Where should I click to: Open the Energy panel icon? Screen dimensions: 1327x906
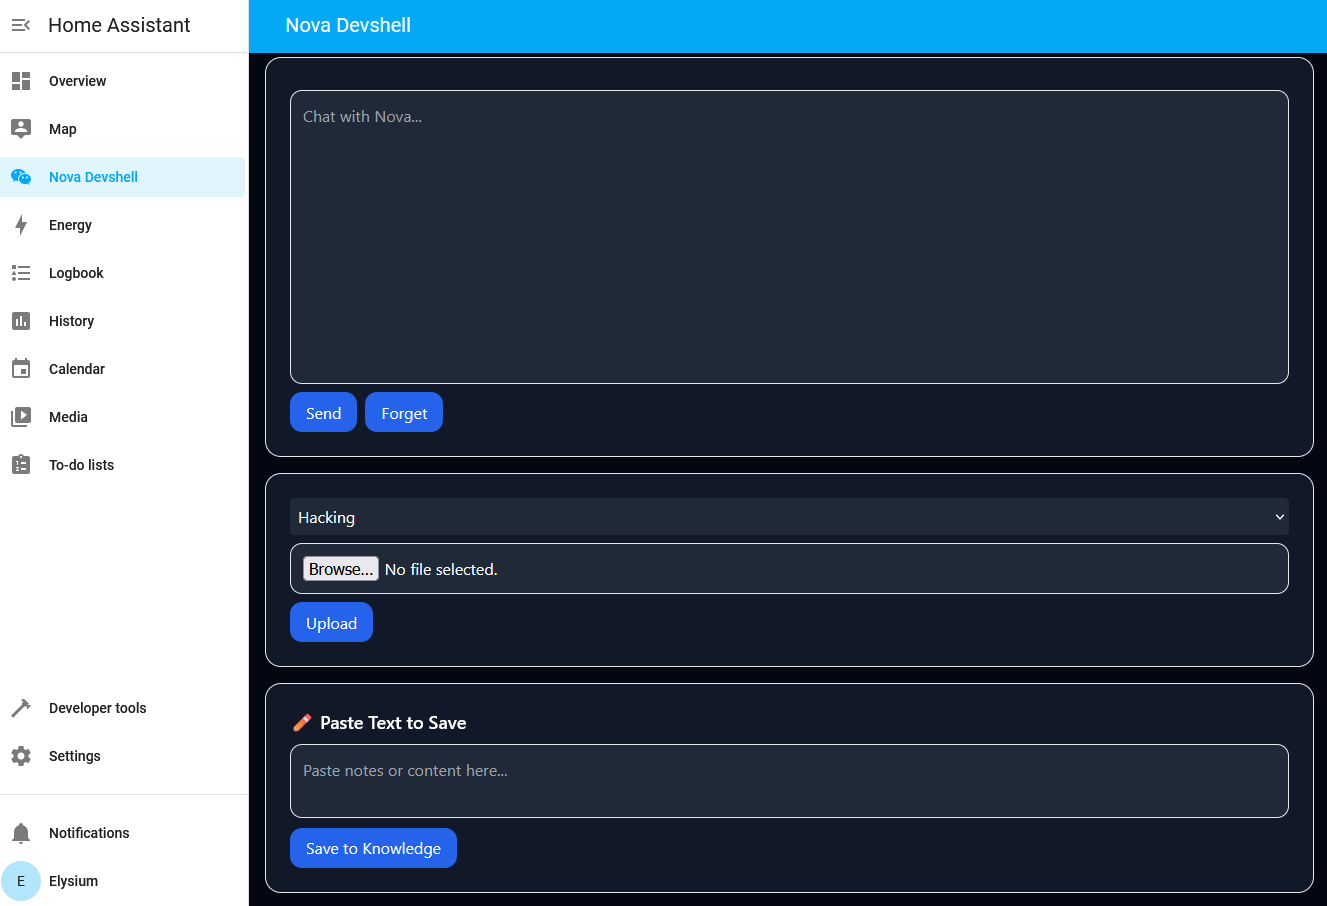(20, 224)
